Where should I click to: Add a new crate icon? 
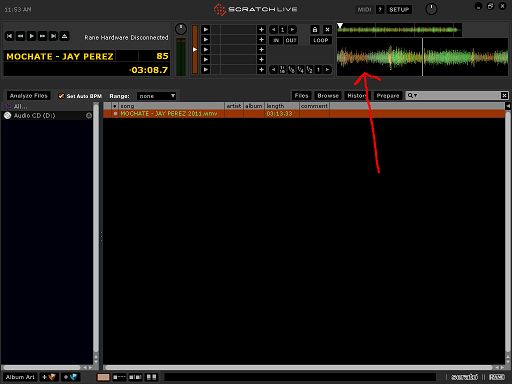[x=49, y=377]
